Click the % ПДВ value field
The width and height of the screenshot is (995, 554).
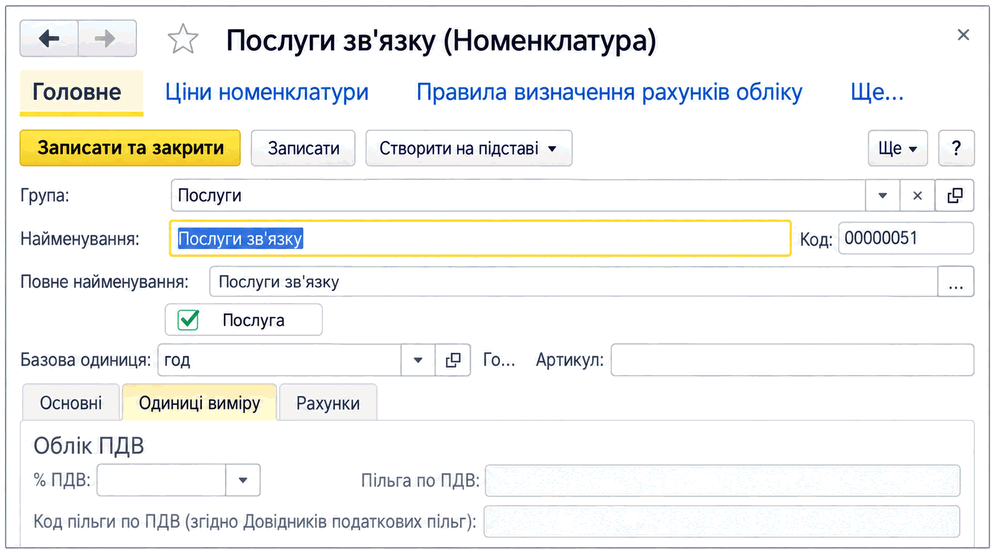161,480
